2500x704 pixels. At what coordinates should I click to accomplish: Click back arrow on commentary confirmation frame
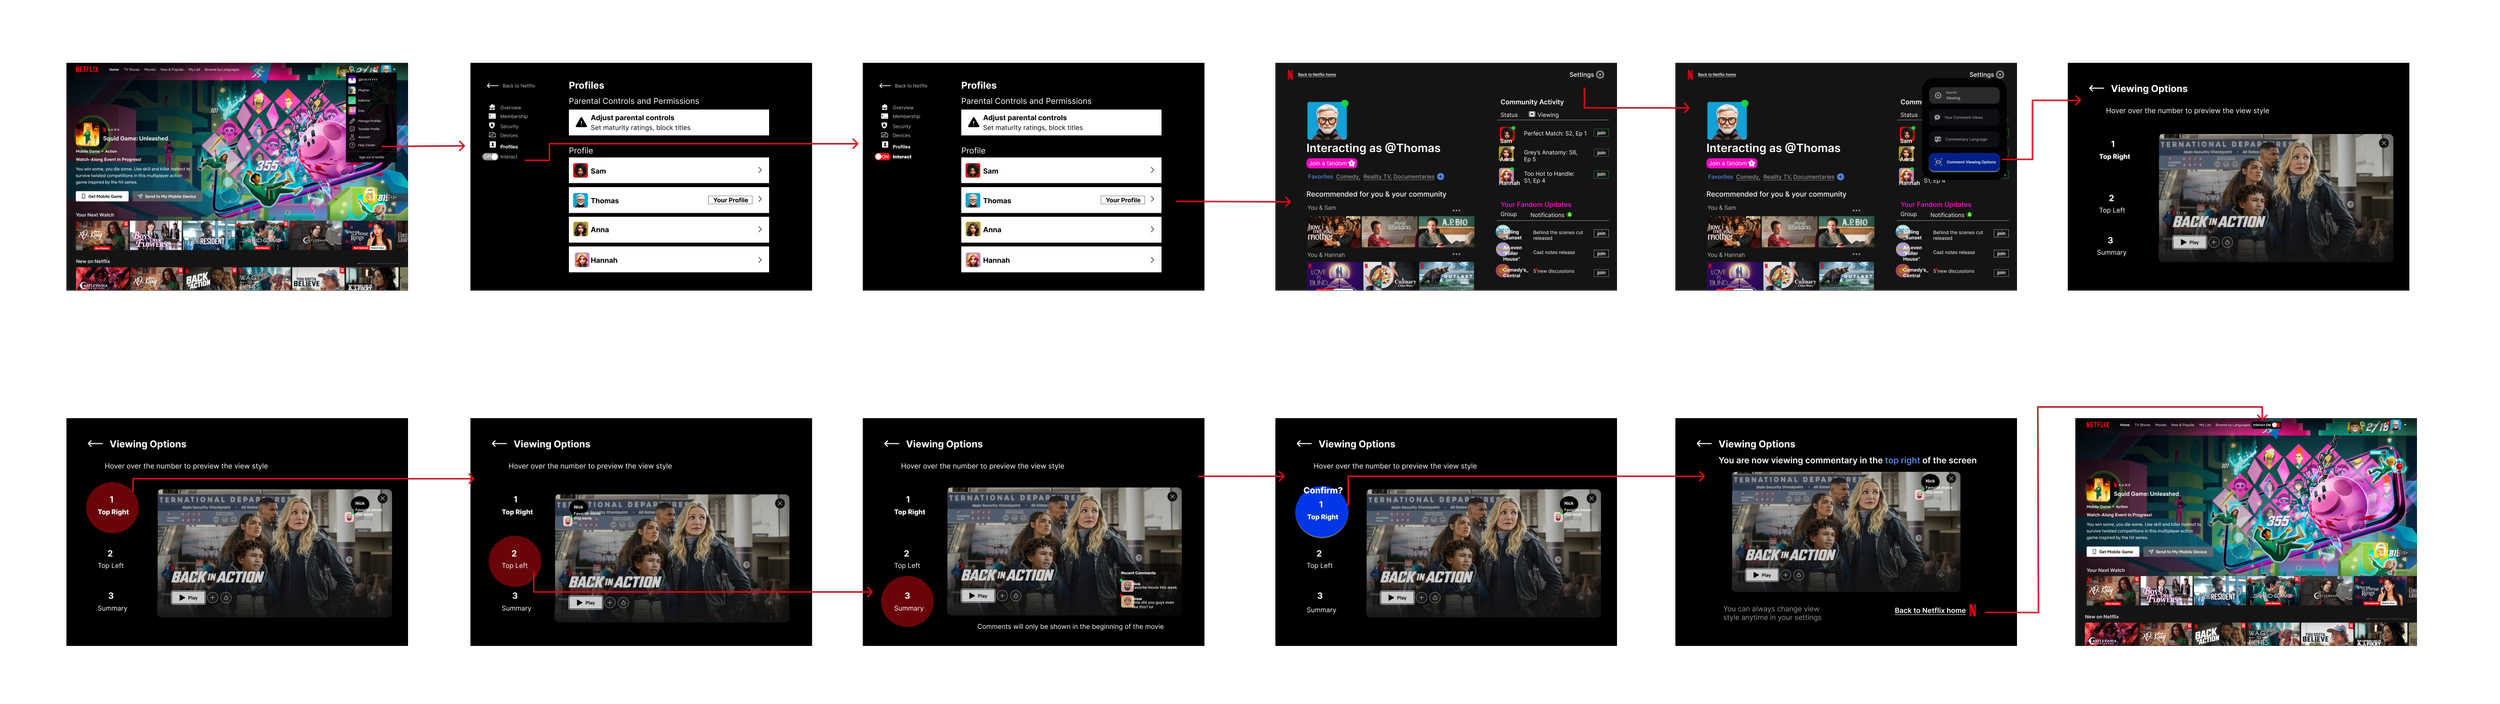click(x=1704, y=443)
